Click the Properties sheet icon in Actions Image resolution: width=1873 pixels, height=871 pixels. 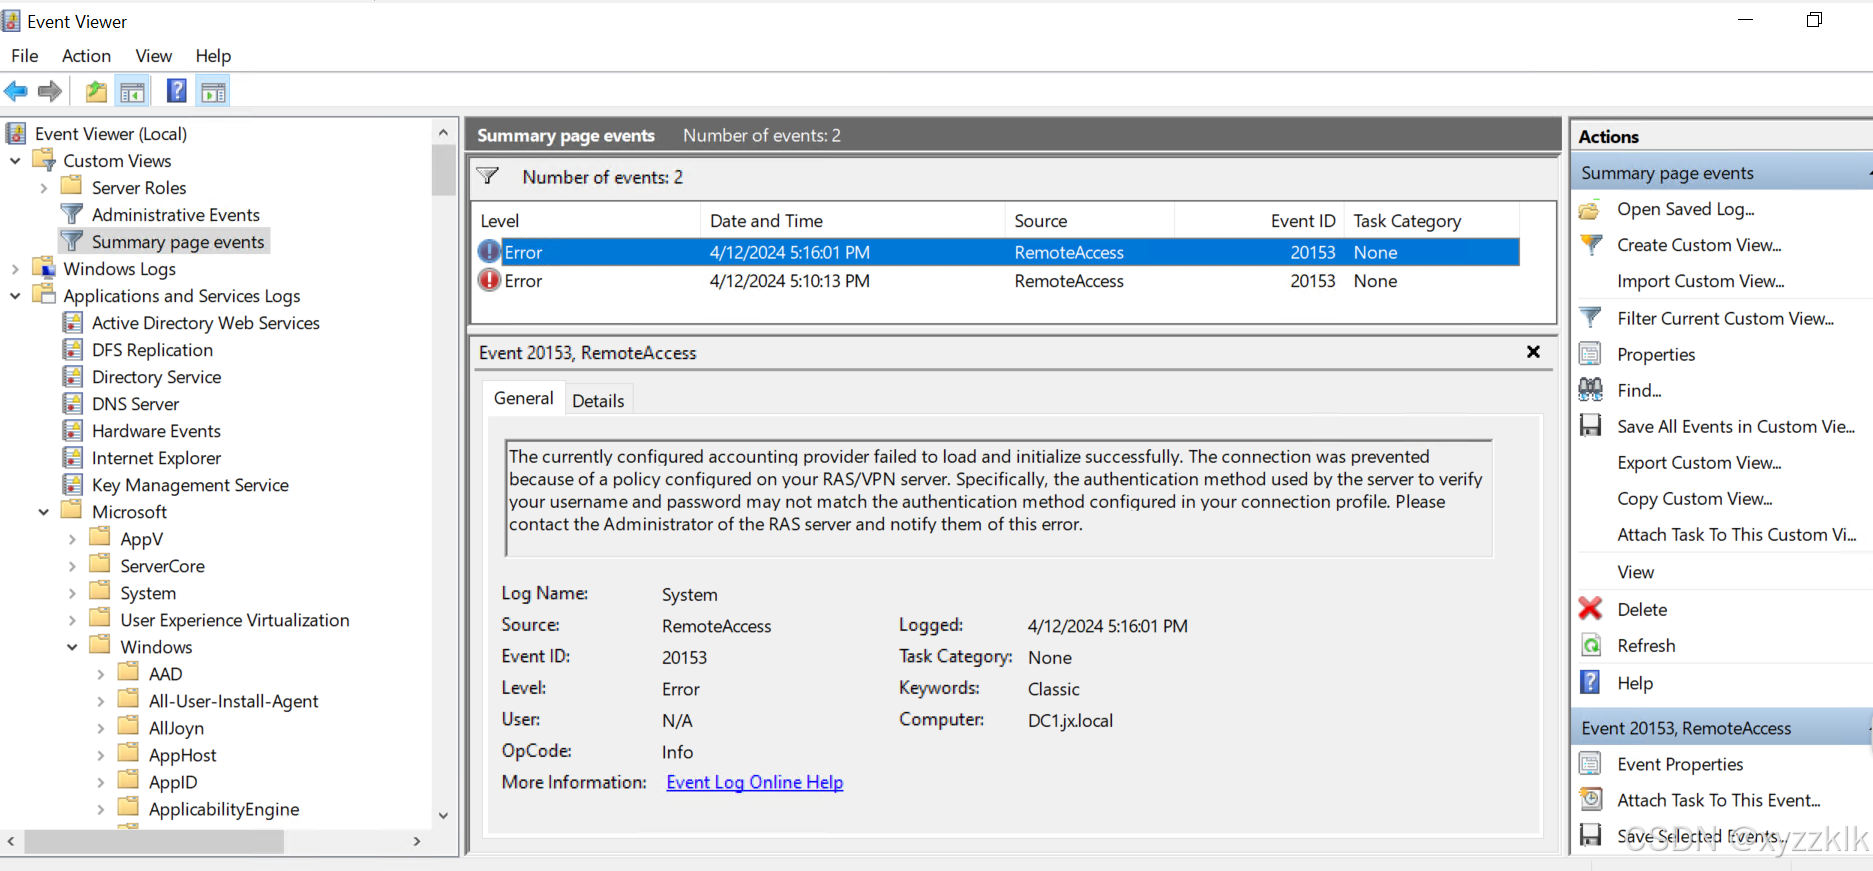coord(1590,354)
